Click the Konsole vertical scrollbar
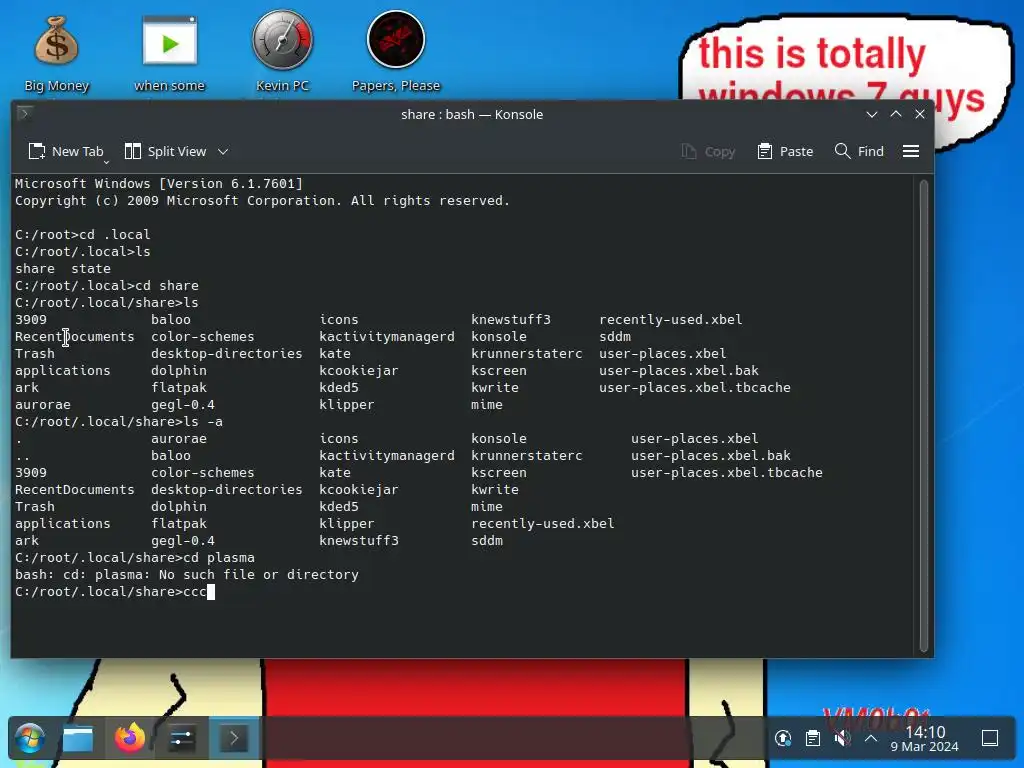 click(923, 415)
